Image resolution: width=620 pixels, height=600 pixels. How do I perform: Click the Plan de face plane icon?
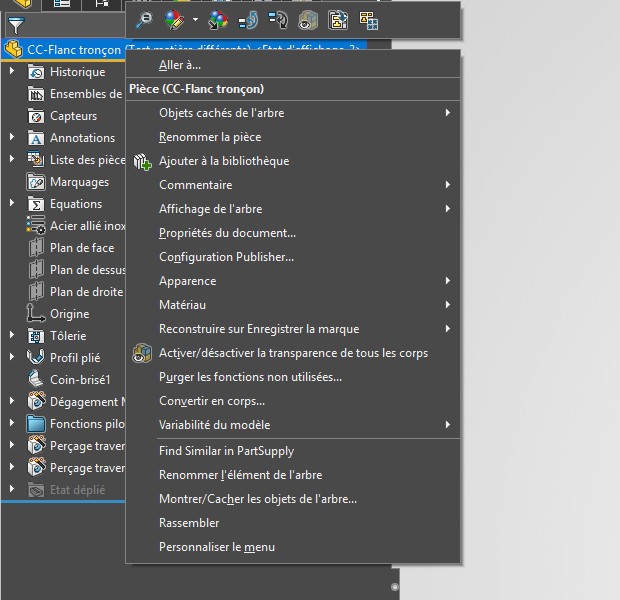(36, 248)
